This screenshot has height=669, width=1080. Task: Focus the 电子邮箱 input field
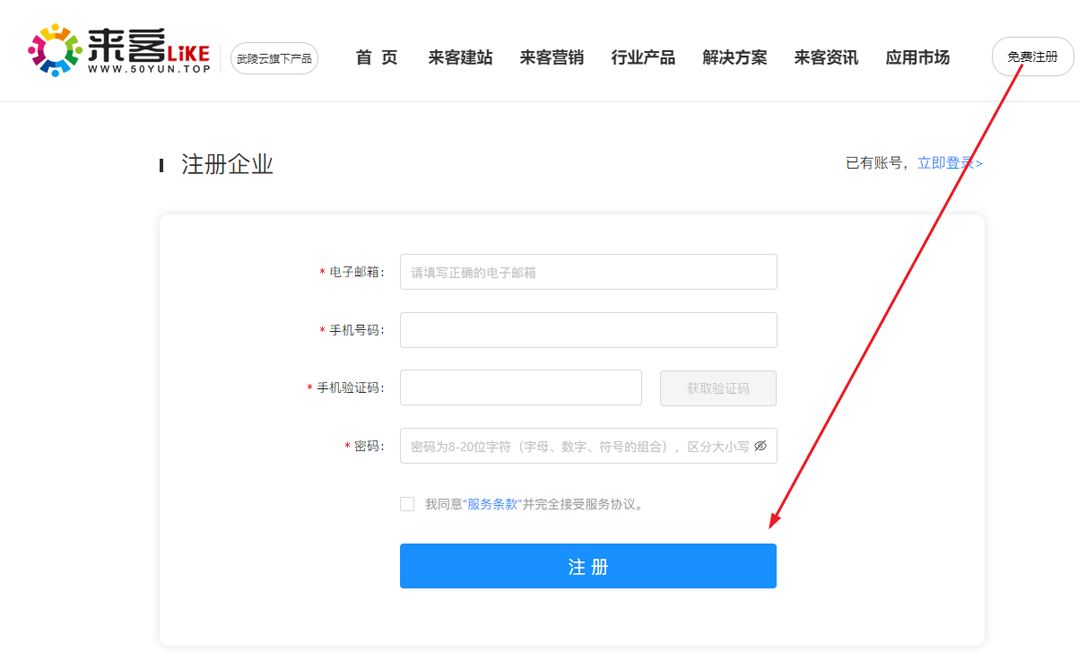tap(588, 272)
